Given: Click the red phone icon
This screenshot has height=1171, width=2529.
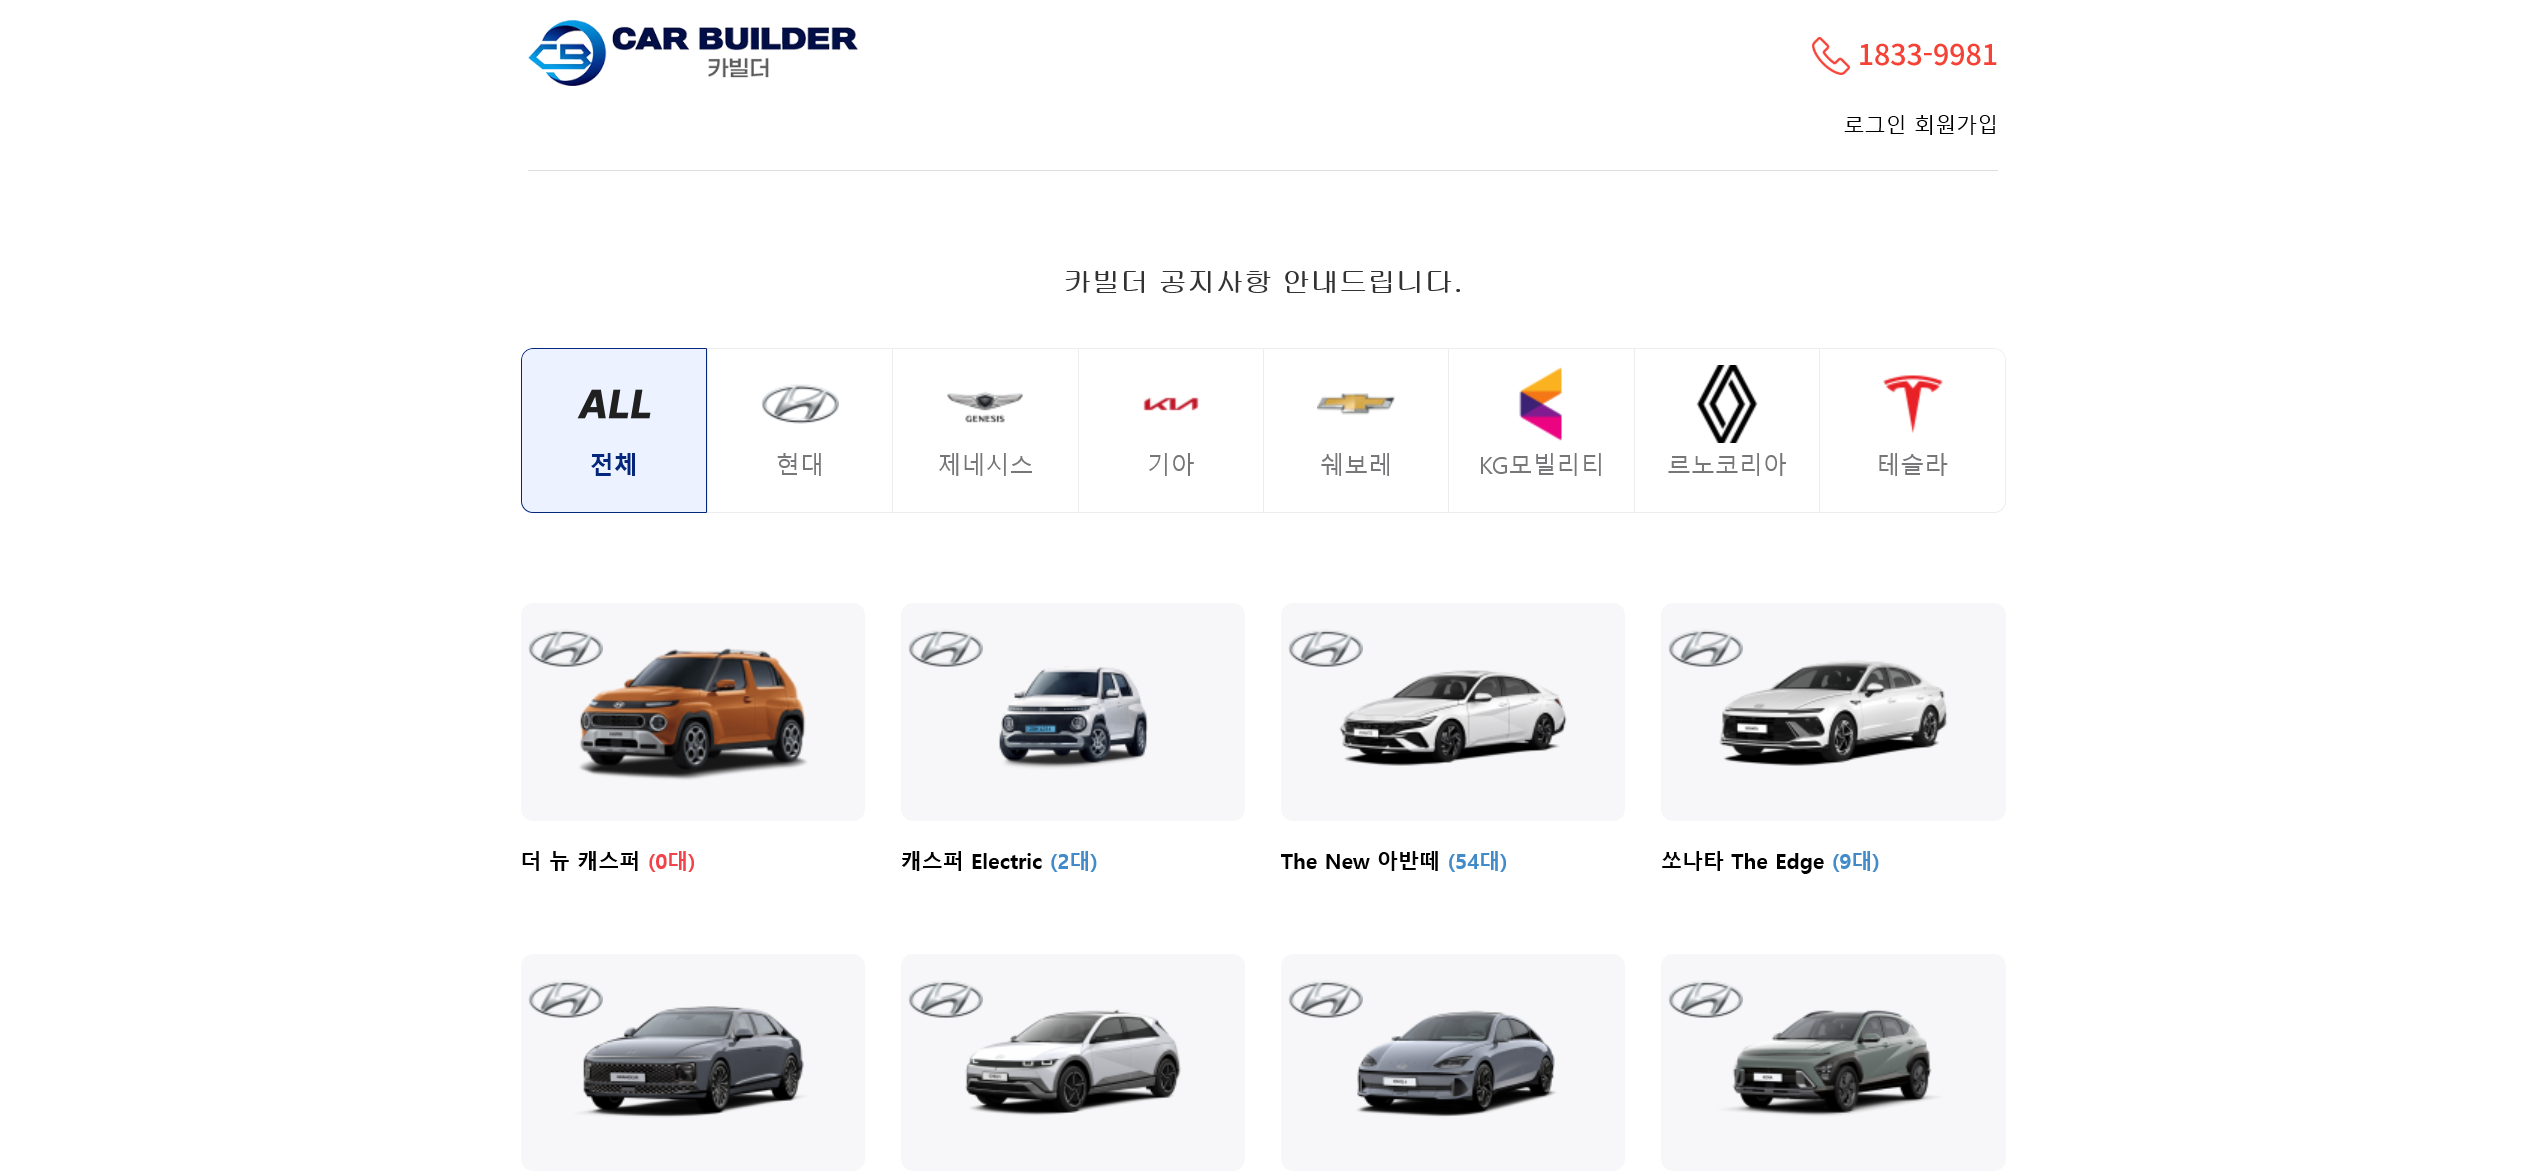Looking at the screenshot, I should coord(1830,56).
